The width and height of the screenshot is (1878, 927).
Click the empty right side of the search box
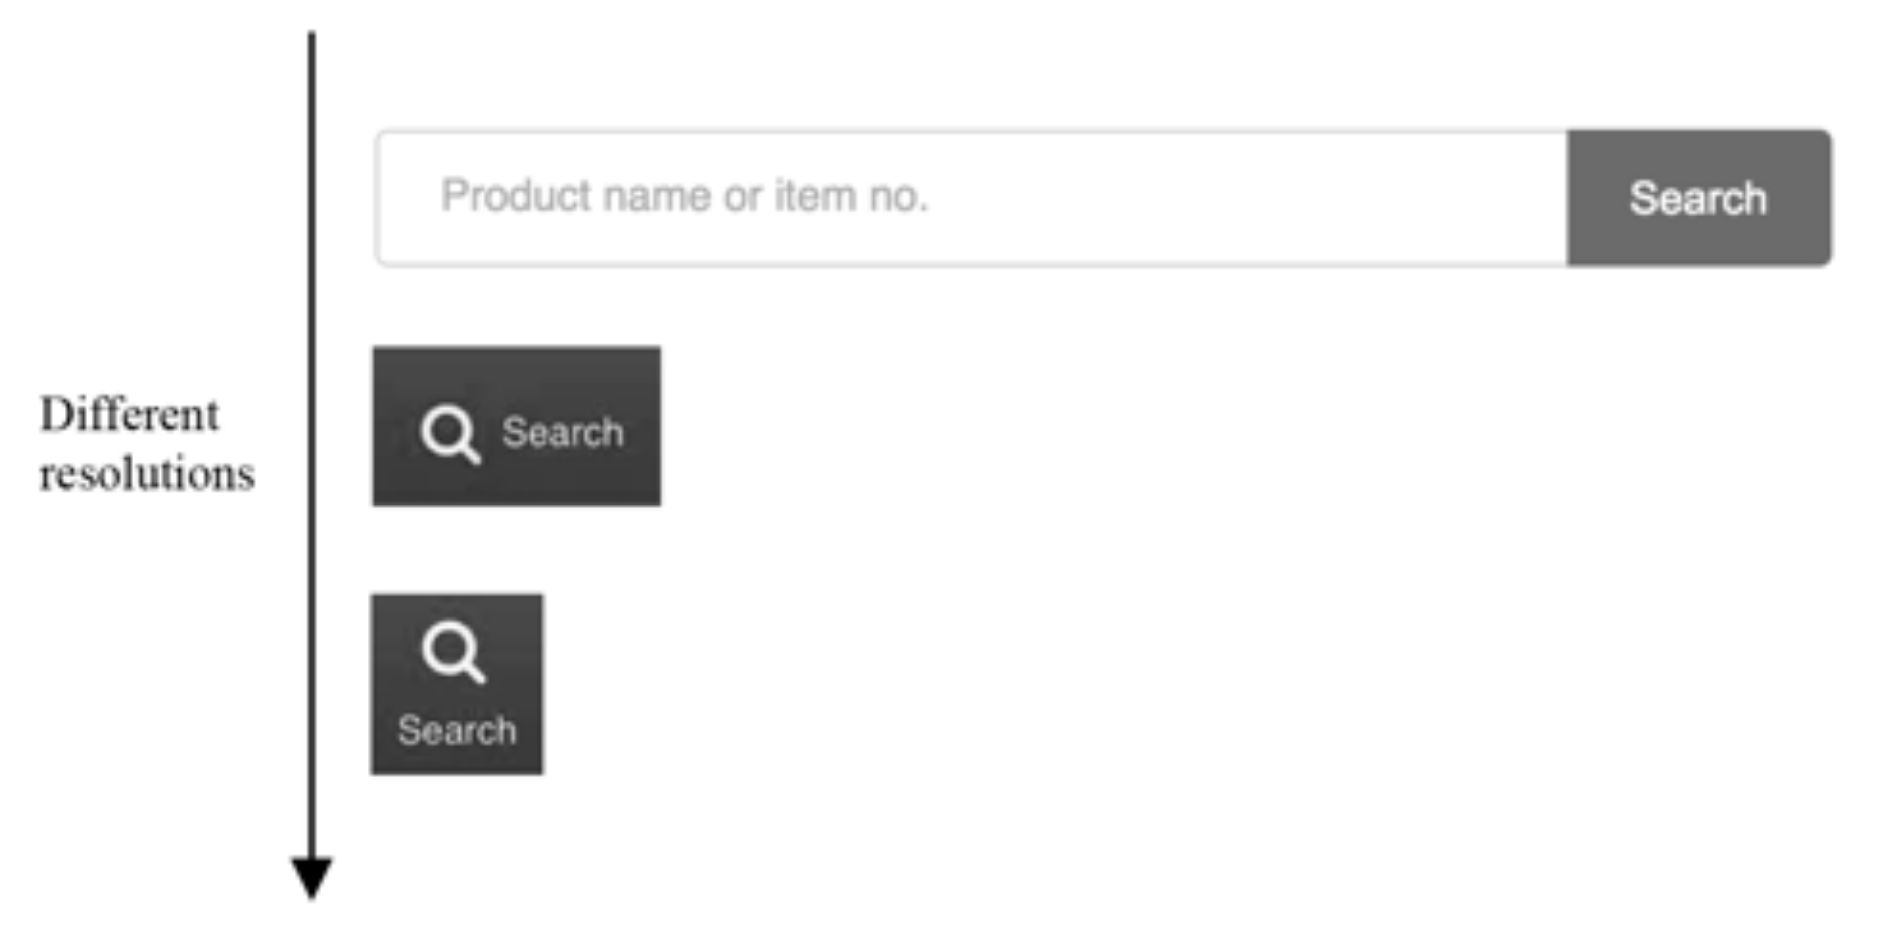coord(1300,198)
